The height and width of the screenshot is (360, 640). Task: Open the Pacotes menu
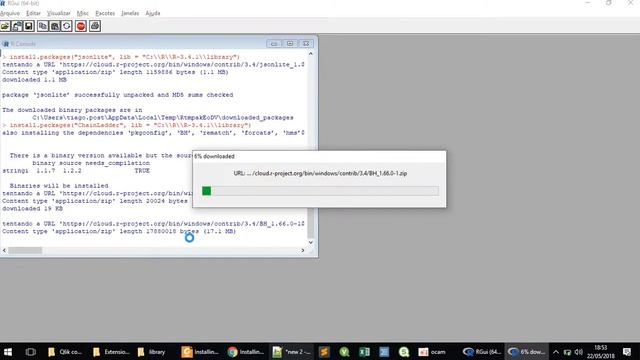click(105, 13)
